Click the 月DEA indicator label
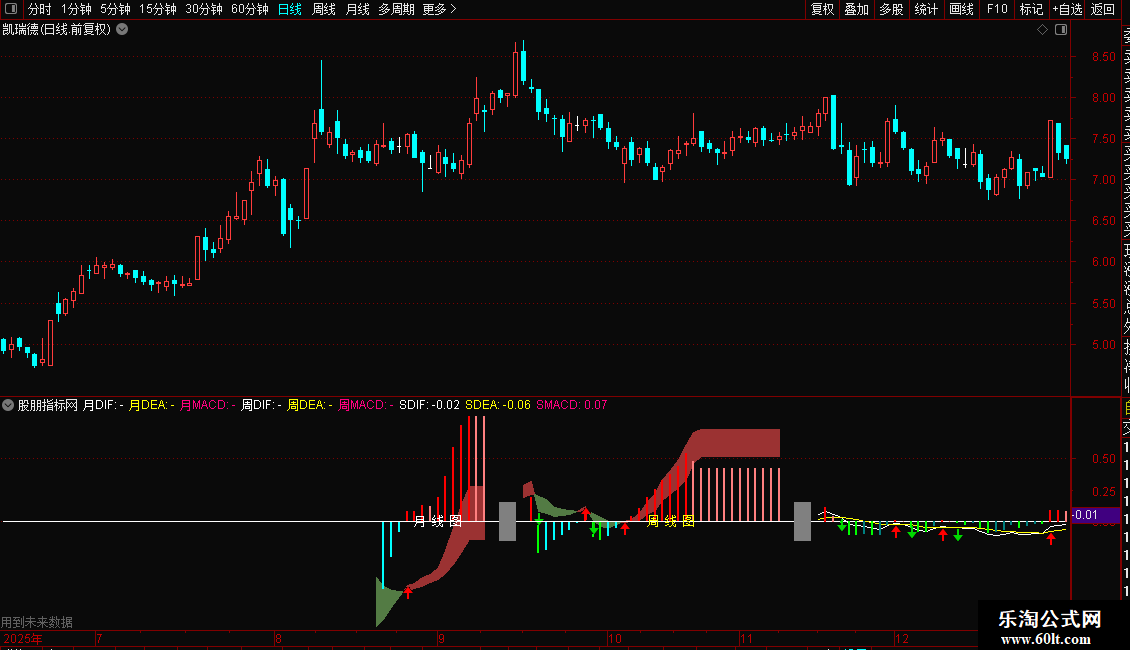1130x650 pixels. [151, 405]
